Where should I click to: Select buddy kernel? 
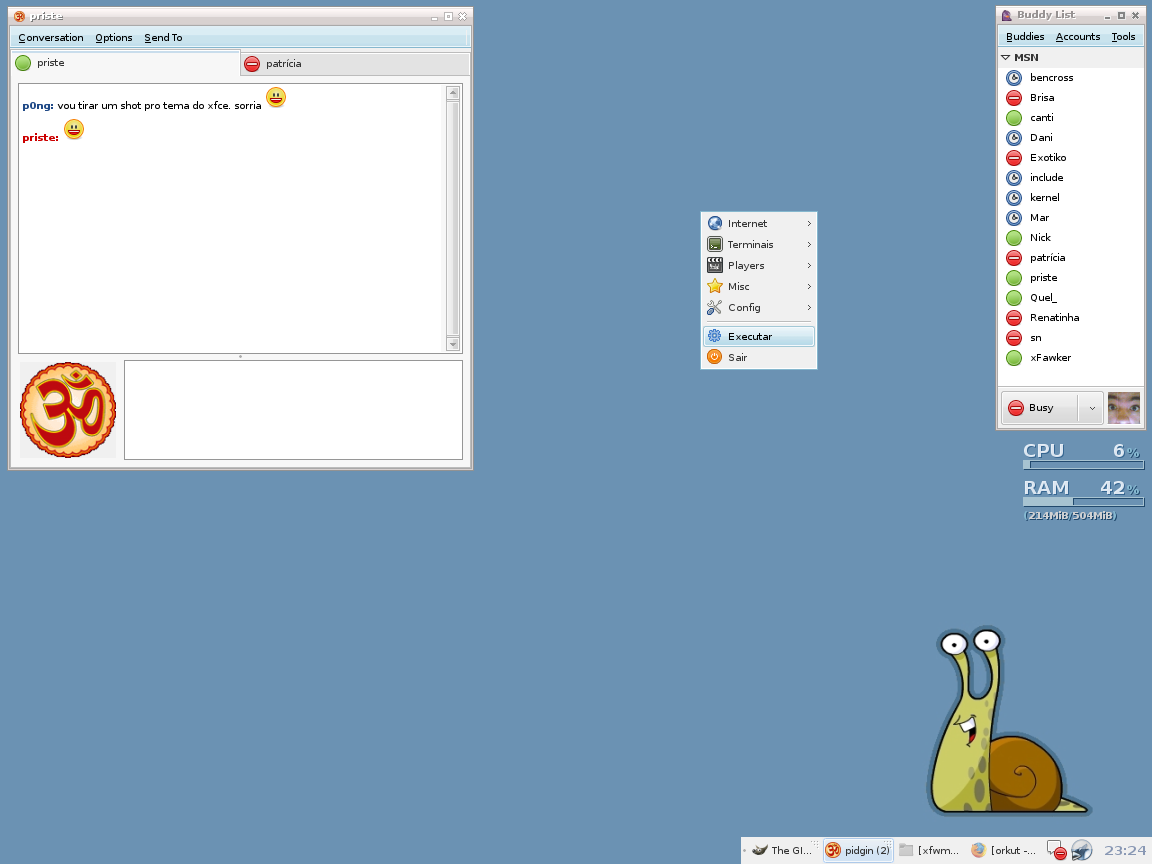coord(1070,198)
